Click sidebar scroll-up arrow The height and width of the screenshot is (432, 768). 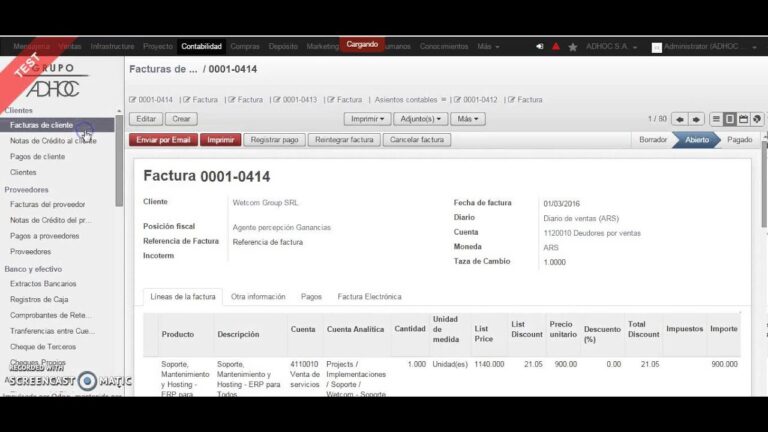point(119,112)
